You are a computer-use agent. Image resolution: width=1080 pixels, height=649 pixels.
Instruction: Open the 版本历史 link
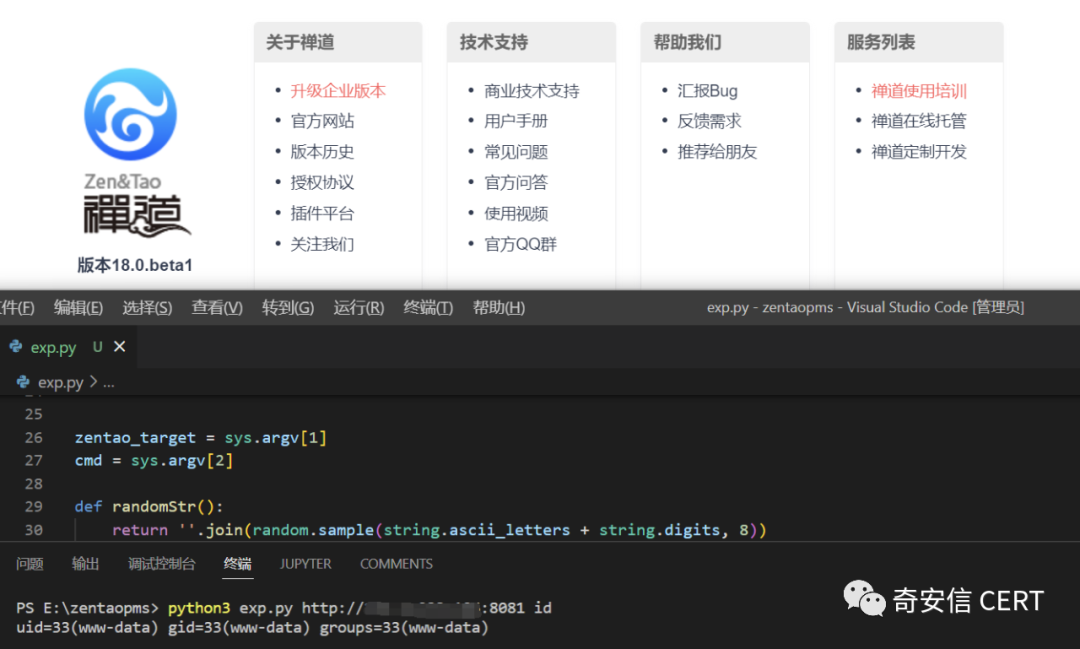pos(322,152)
